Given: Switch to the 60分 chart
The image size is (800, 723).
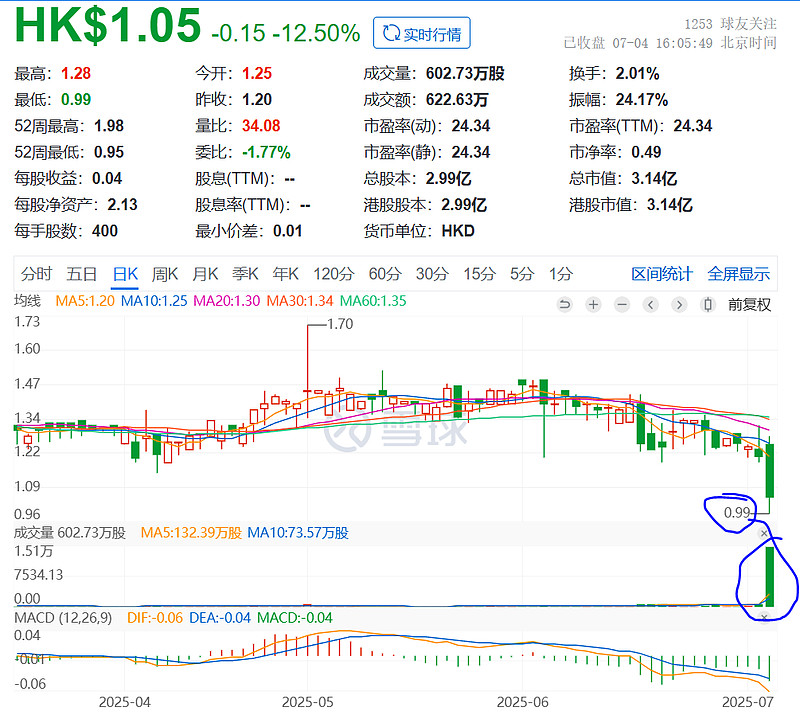Looking at the screenshot, I should [x=385, y=274].
